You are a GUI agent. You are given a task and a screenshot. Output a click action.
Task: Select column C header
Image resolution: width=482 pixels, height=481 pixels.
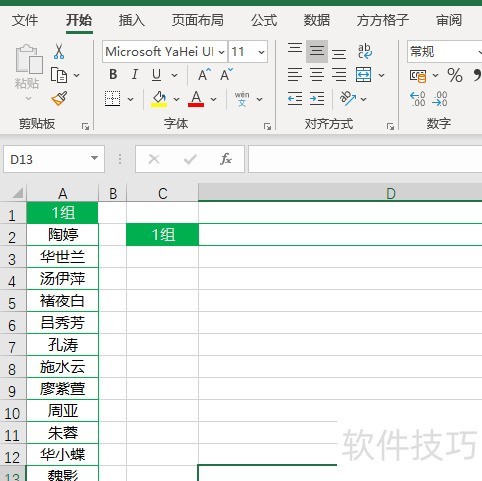162,193
